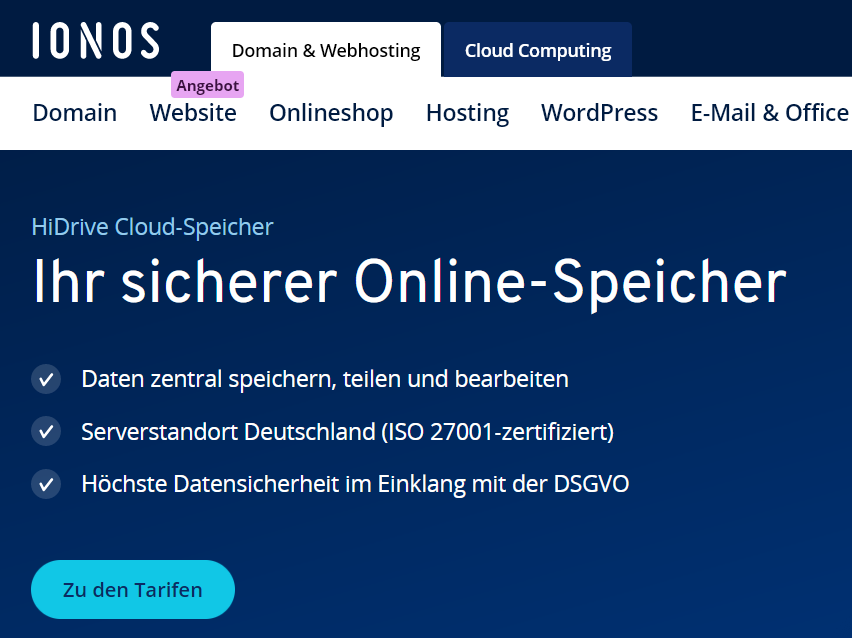Image resolution: width=852 pixels, height=638 pixels.
Task: Open the Website menu
Action: click(193, 113)
